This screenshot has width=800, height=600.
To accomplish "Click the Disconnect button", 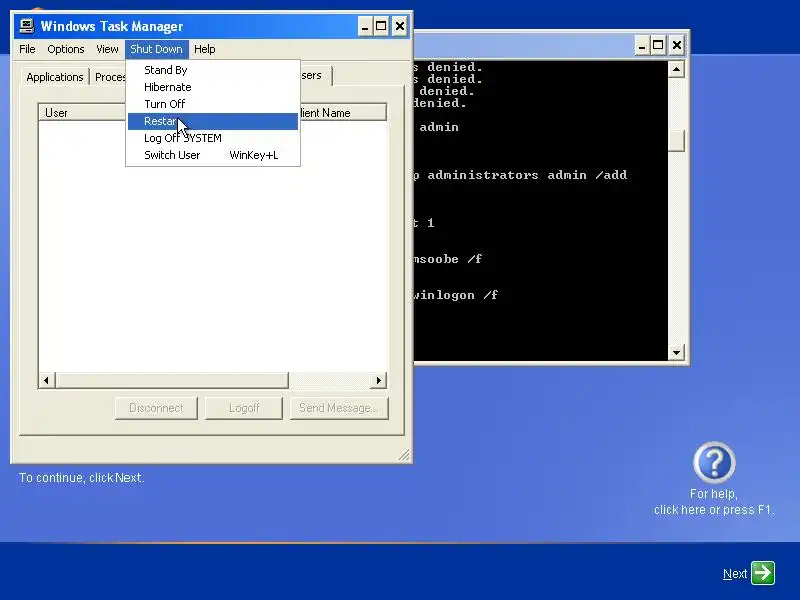I will (x=156, y=408).
